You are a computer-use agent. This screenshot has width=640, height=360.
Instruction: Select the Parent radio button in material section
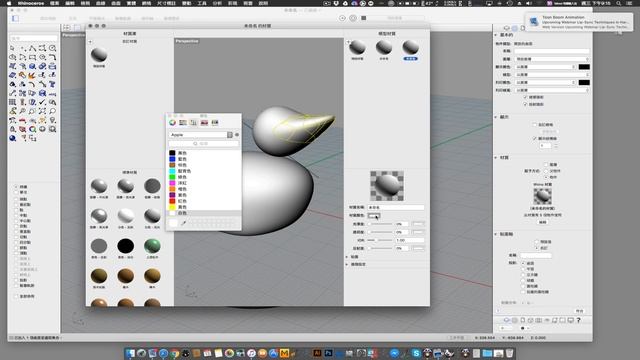(x=546, y=171)
